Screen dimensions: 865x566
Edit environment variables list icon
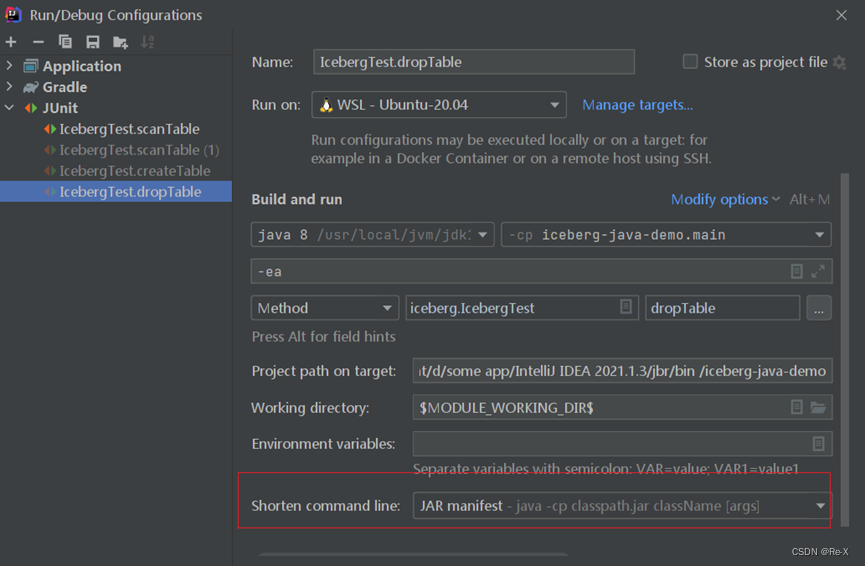point(819,444)
